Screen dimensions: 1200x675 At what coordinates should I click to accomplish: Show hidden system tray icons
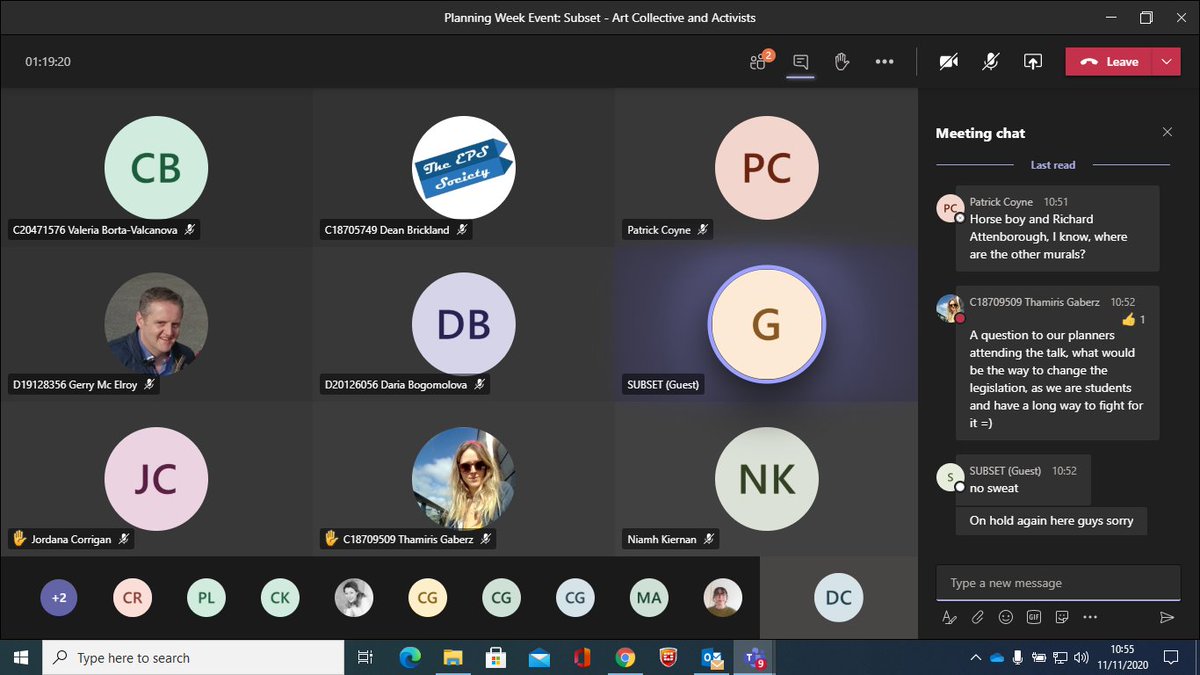click(x=975, y=657)
